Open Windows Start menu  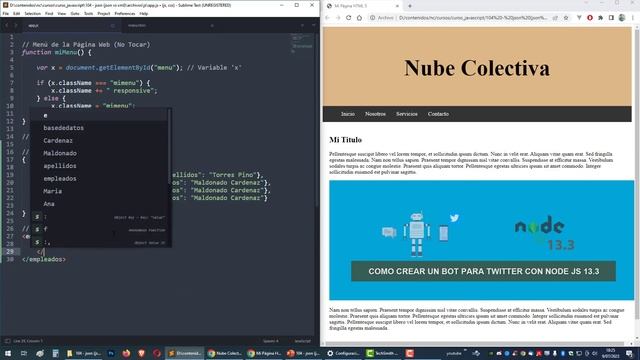coord(7,353)
